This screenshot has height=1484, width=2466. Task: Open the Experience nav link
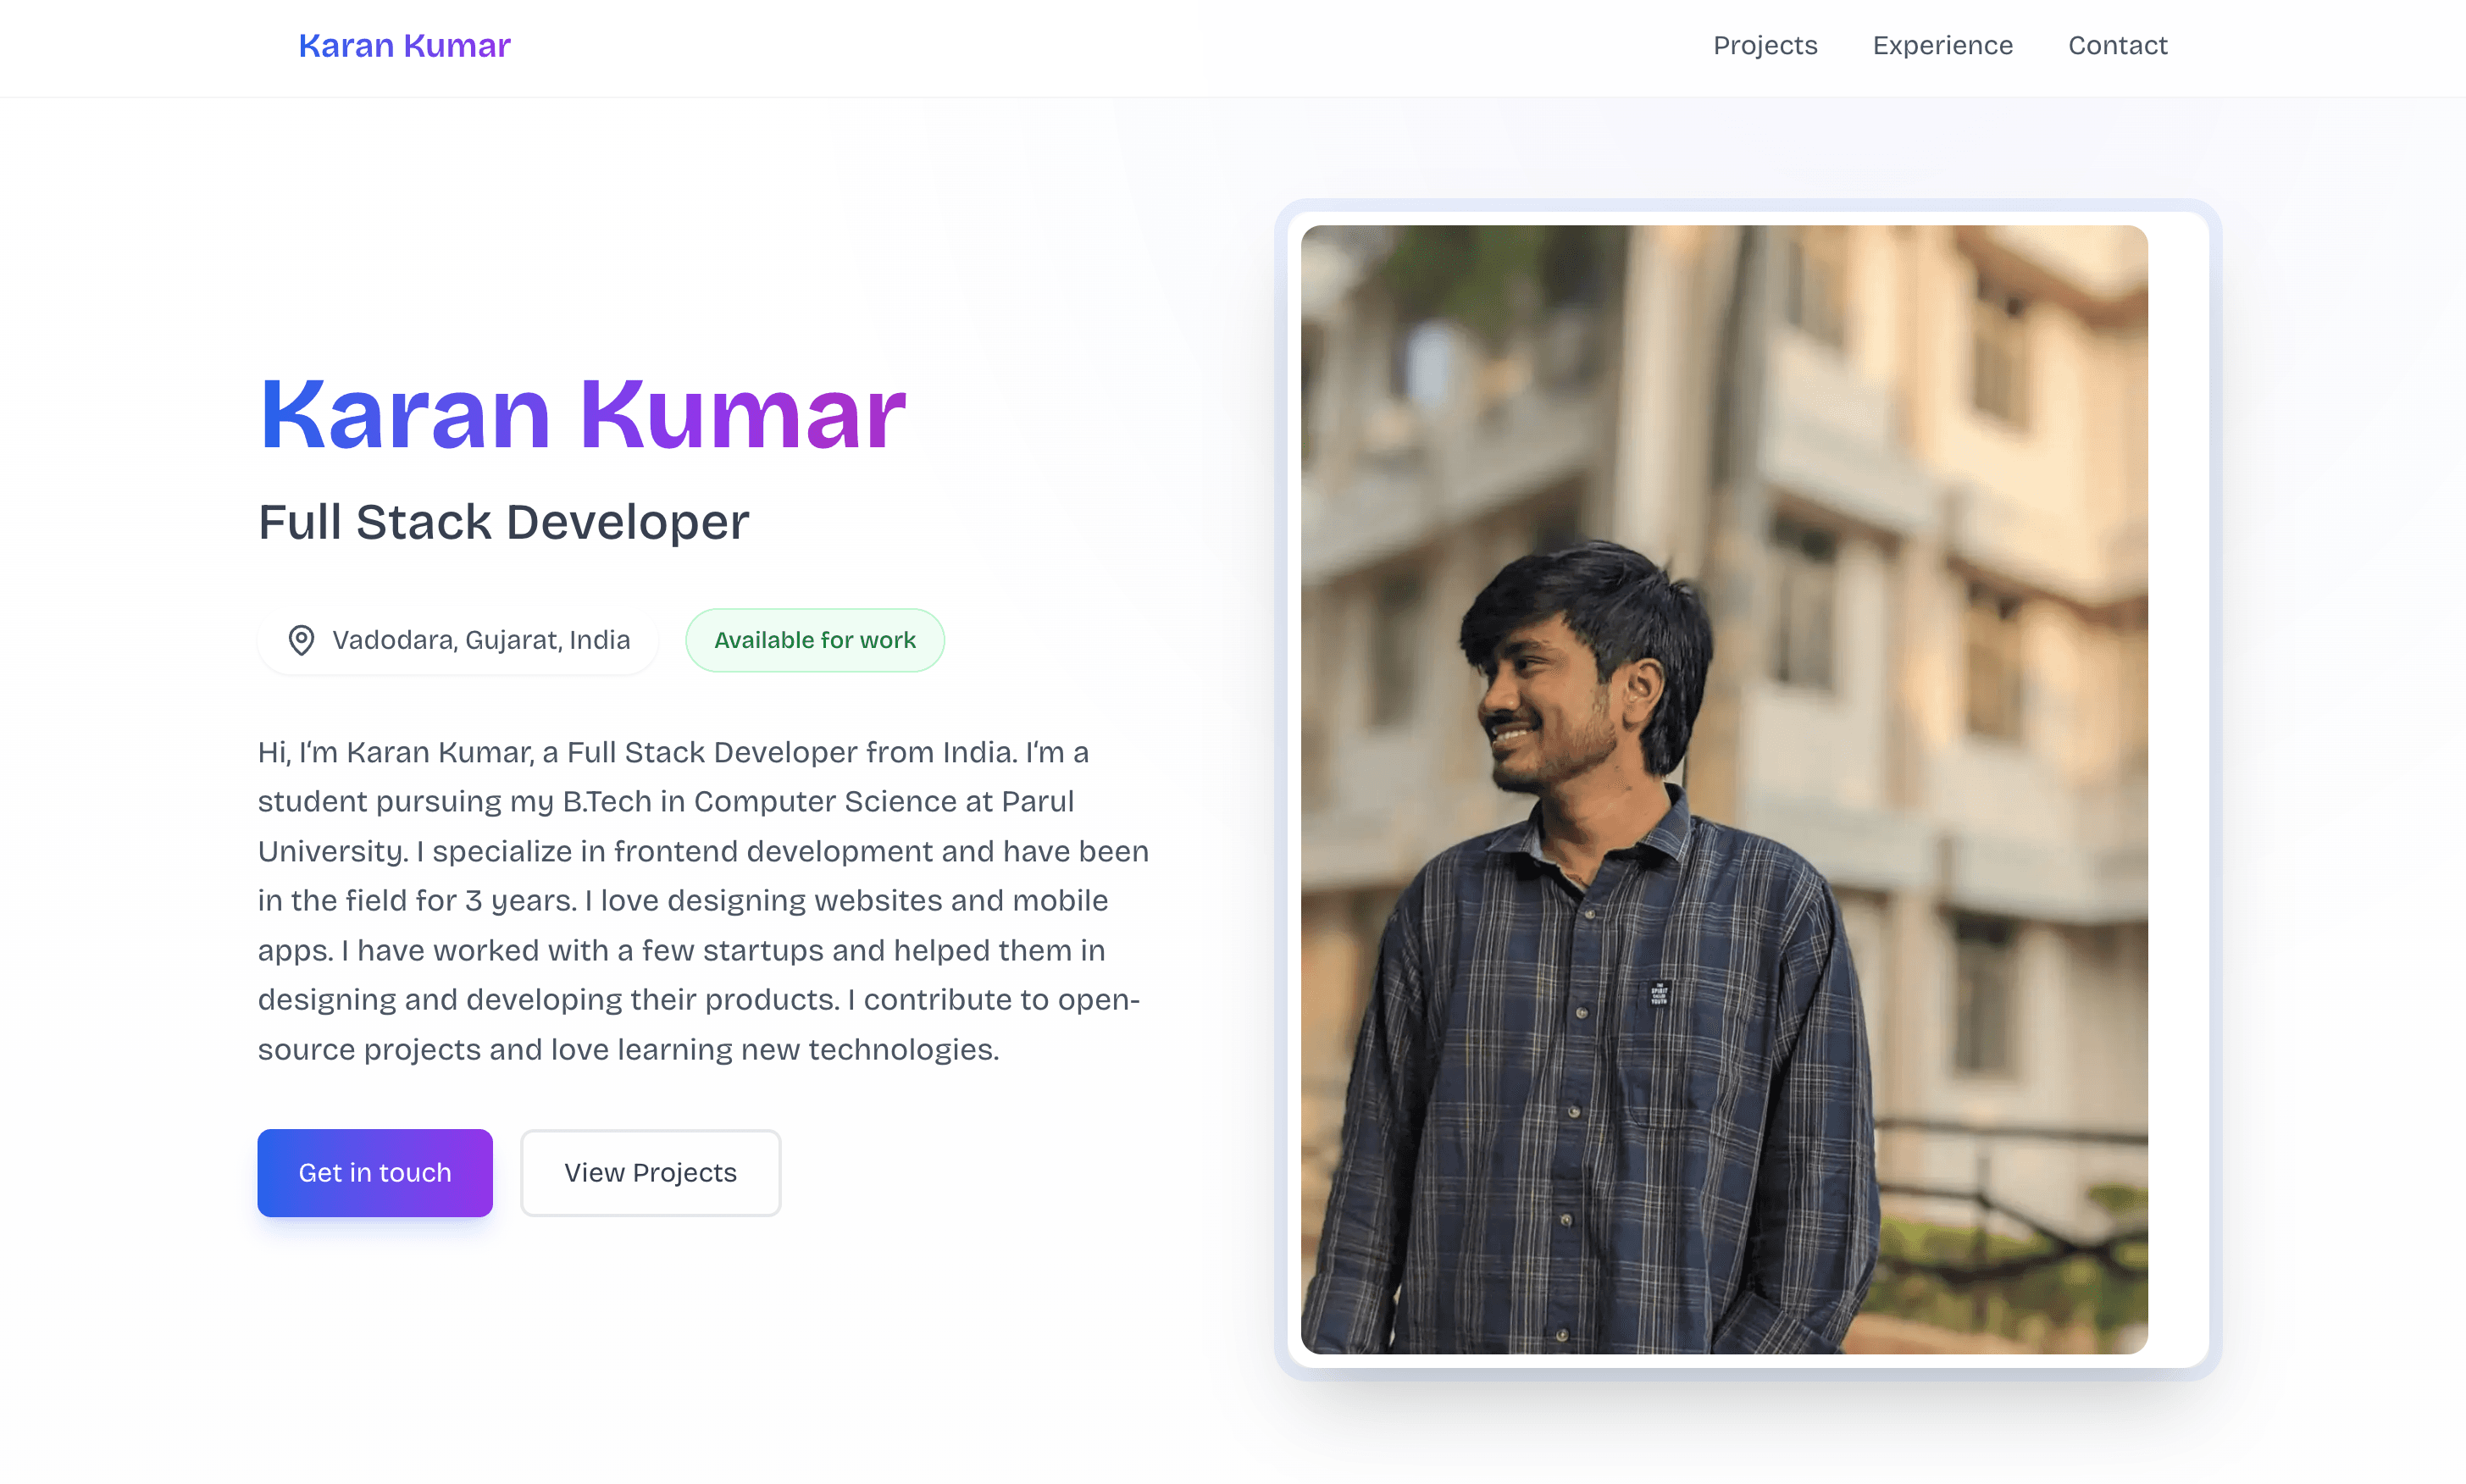pyautogui.click(x=1942, y=46)
